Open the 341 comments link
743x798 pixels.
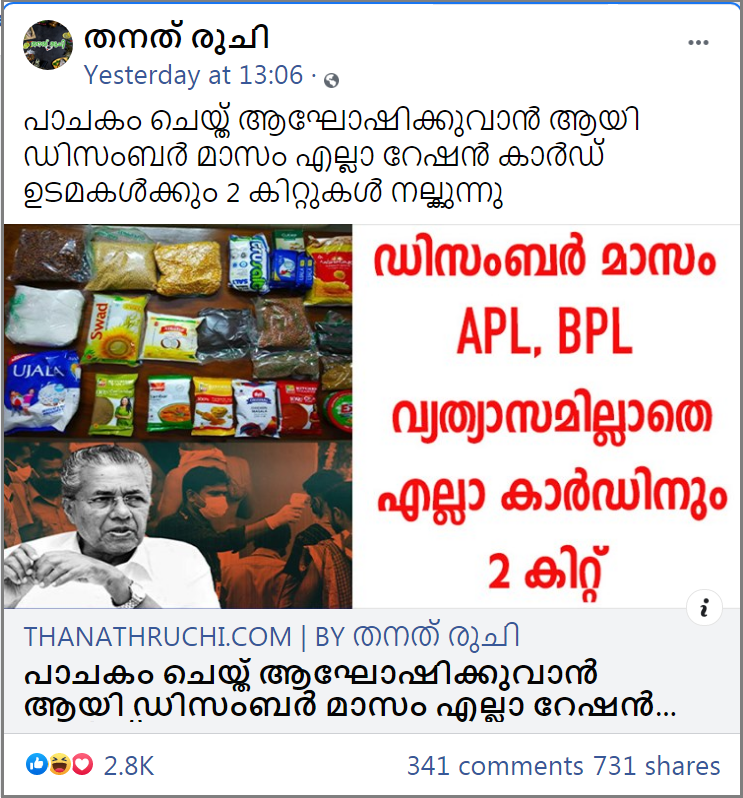pos(495,766)
